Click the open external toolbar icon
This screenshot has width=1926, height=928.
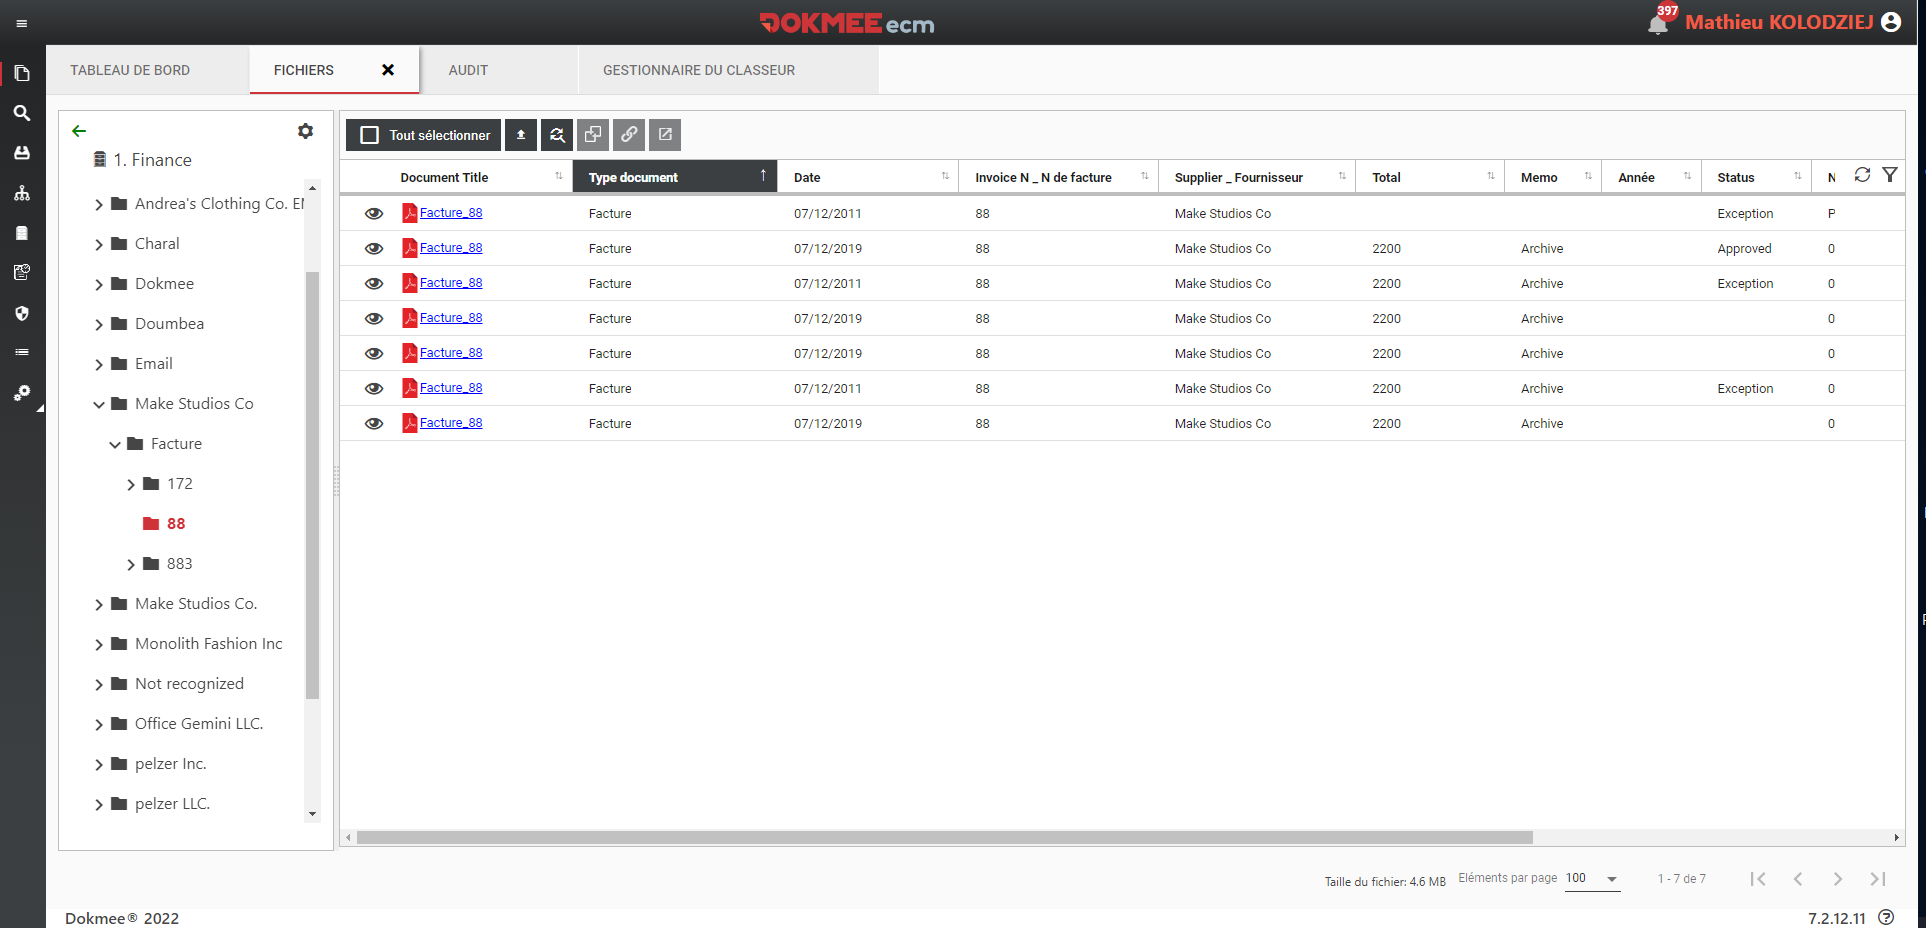coord(665,135)
